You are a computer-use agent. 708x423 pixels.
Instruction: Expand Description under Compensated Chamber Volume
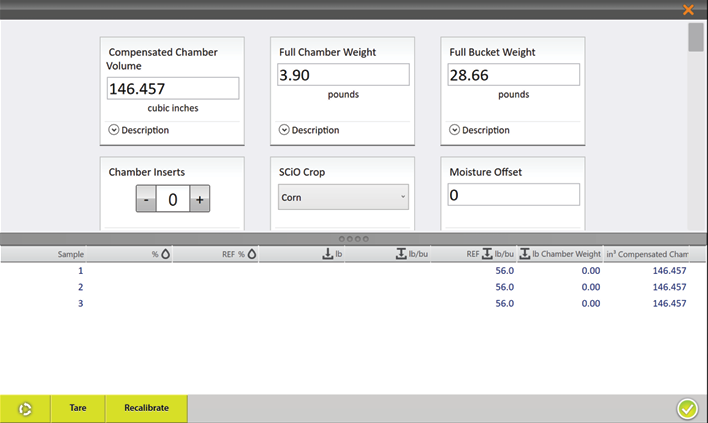click(x=139, y=130)
